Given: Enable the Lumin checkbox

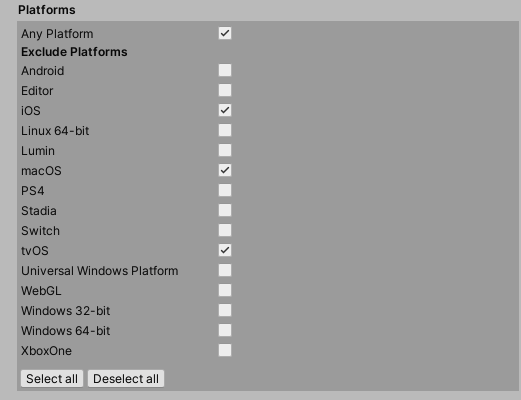Looking at the screenshot, I should point(225,150).
